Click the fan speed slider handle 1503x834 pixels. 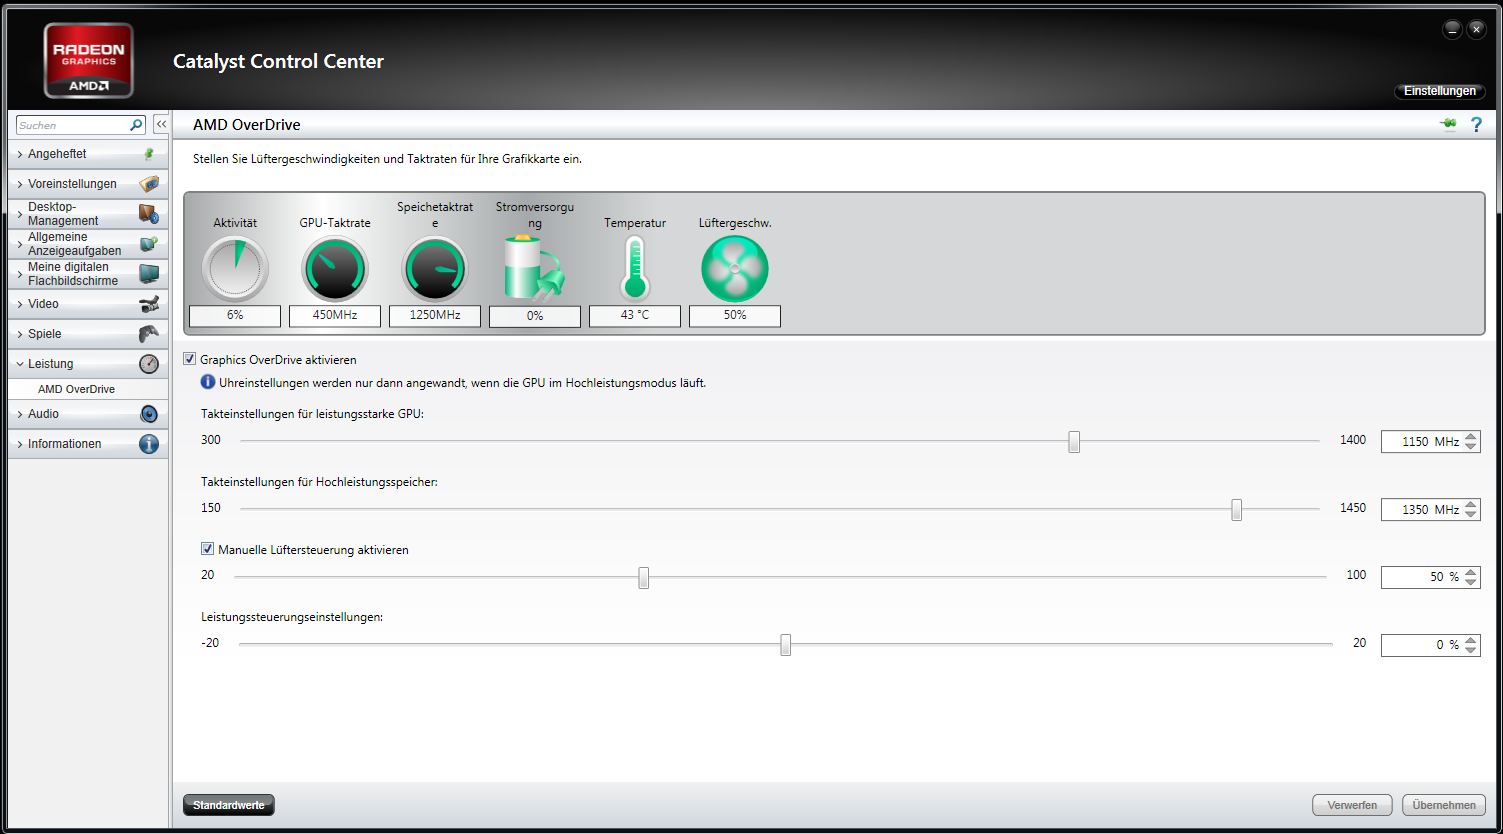click(x=644, y=577)
